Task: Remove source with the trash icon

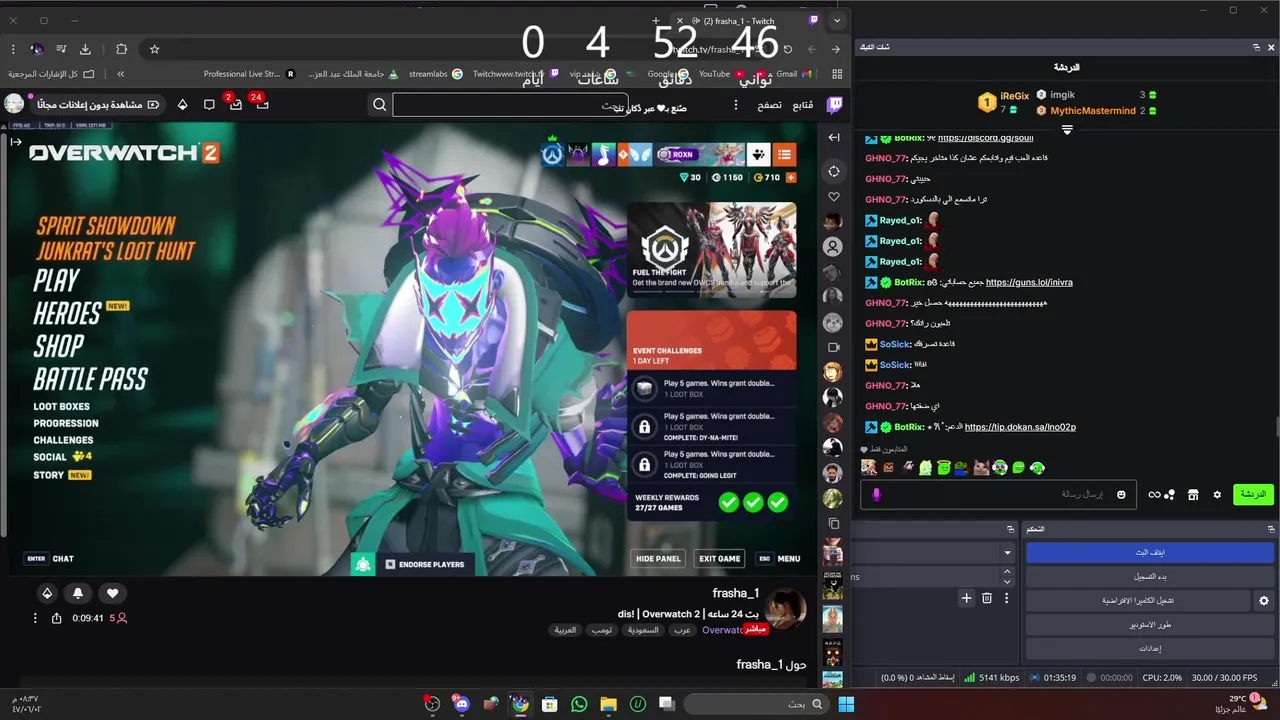Action: [x=987, y=598]
